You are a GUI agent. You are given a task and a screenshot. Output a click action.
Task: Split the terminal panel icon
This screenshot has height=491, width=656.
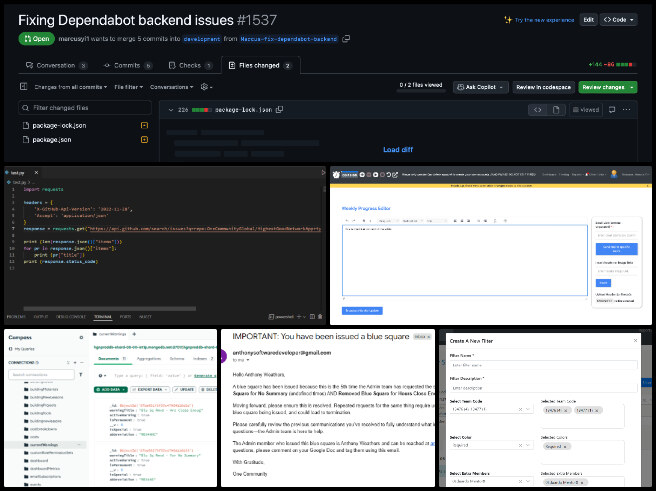coord(312,317)
